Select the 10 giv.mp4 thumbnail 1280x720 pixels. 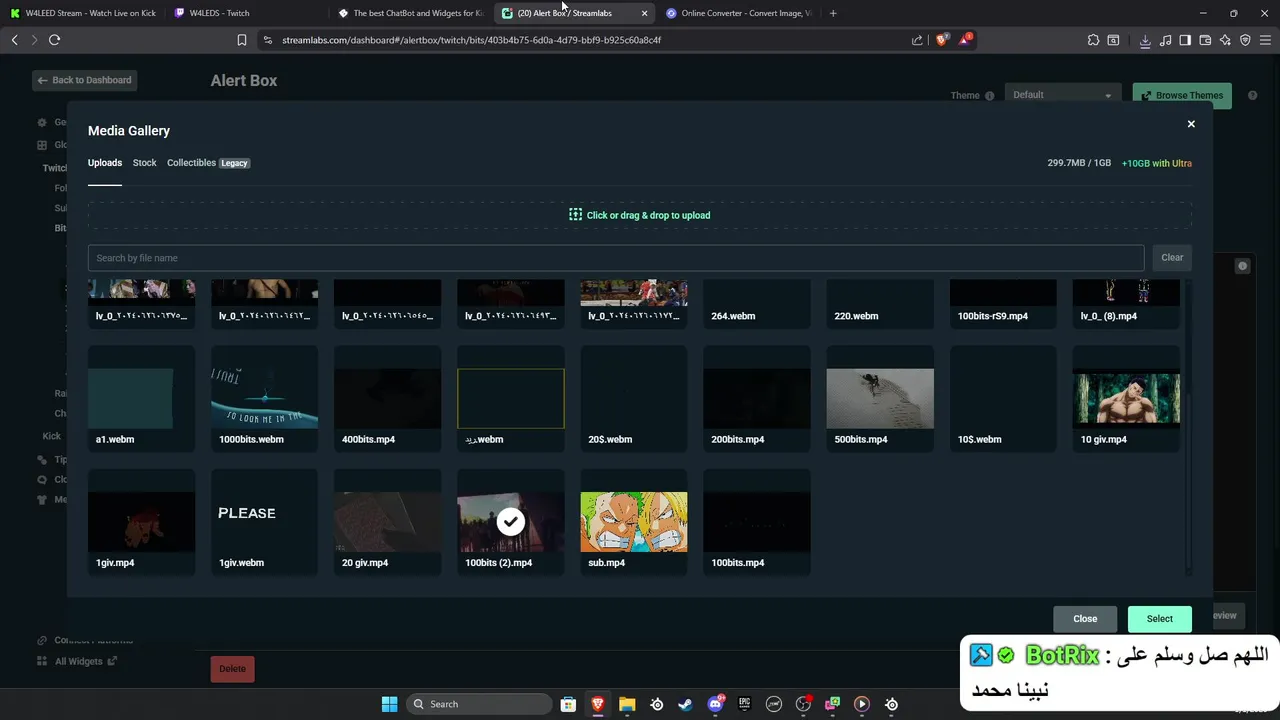tap(1126, 399)
